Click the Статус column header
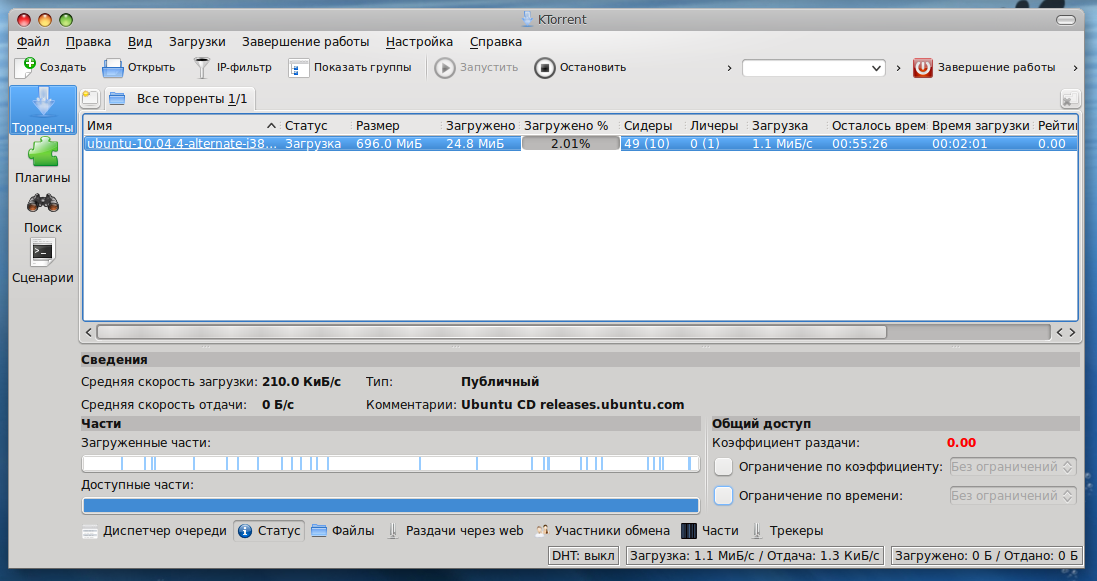1097x581 pixels. click(316, 125)
